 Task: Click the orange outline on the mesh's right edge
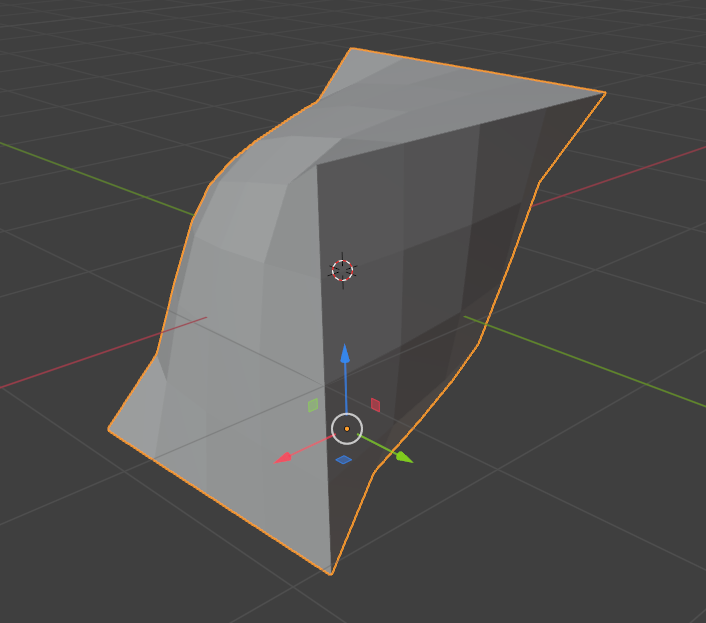(x=510, y=262)
